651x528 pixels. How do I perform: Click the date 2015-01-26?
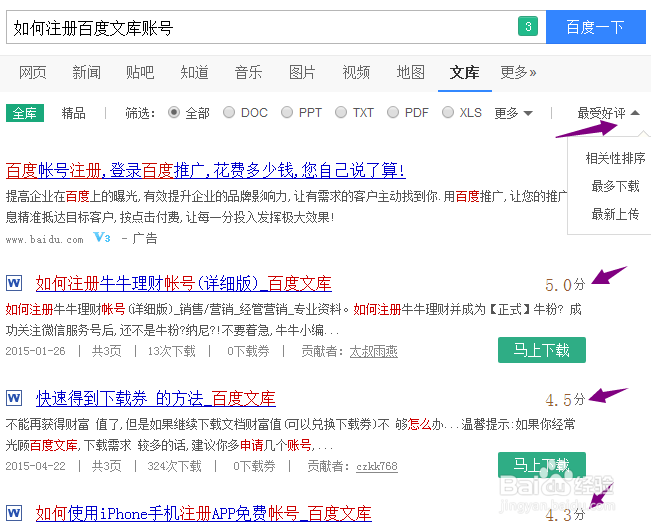tap(35, 351)
